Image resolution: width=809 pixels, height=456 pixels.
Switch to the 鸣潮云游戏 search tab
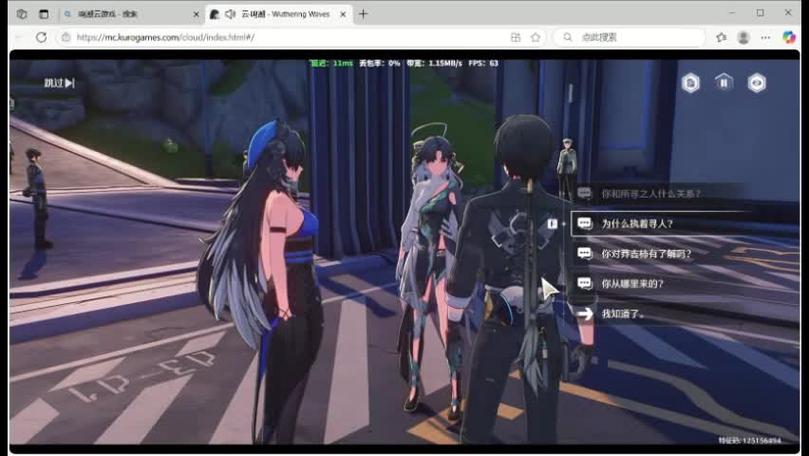point(130,14)
